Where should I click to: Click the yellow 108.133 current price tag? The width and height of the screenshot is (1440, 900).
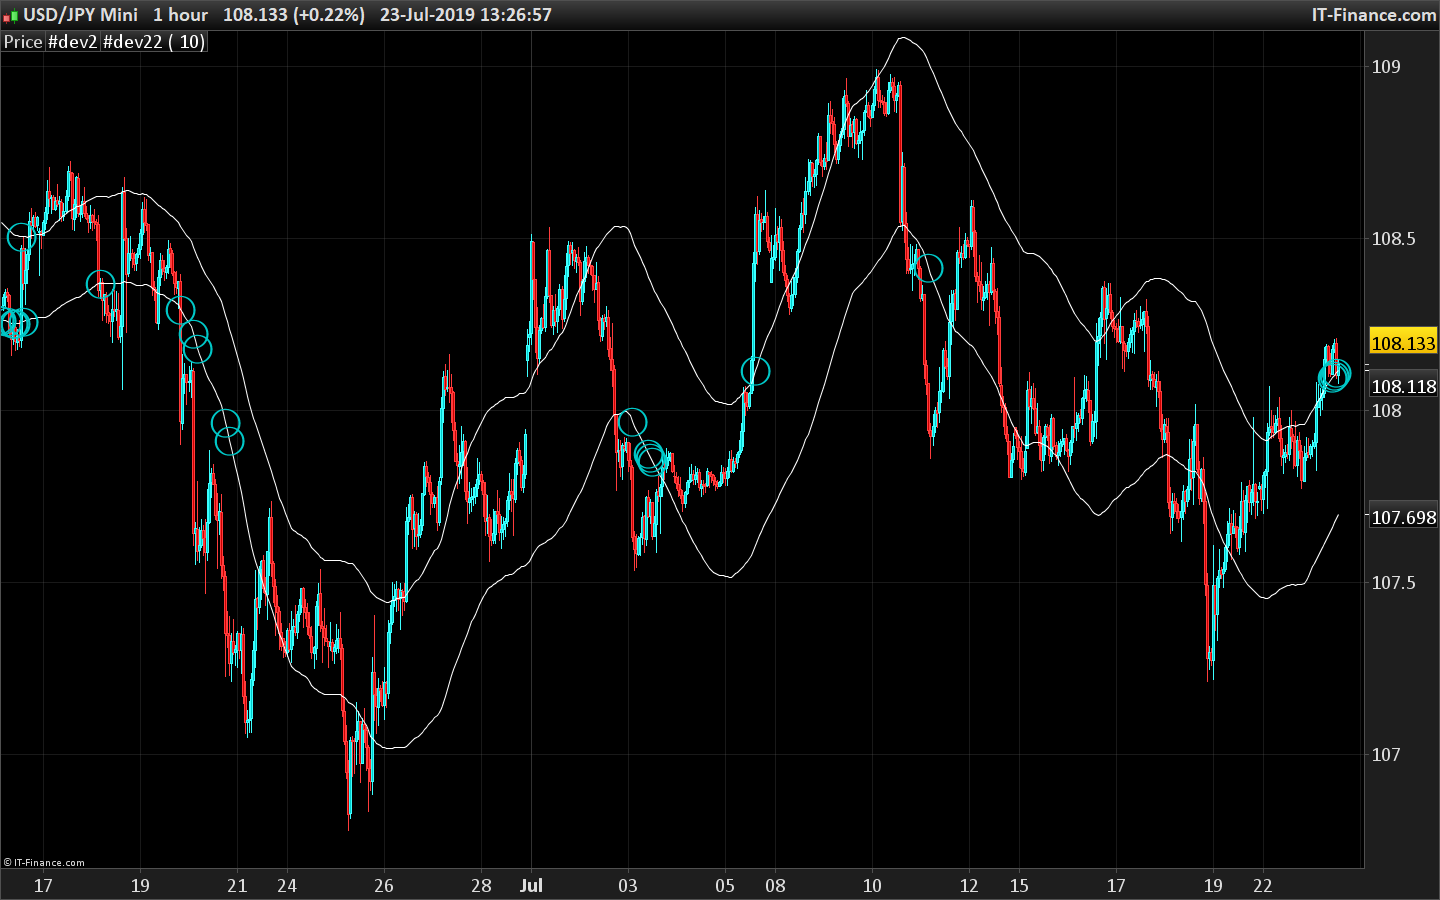[x=1403, y=343]
